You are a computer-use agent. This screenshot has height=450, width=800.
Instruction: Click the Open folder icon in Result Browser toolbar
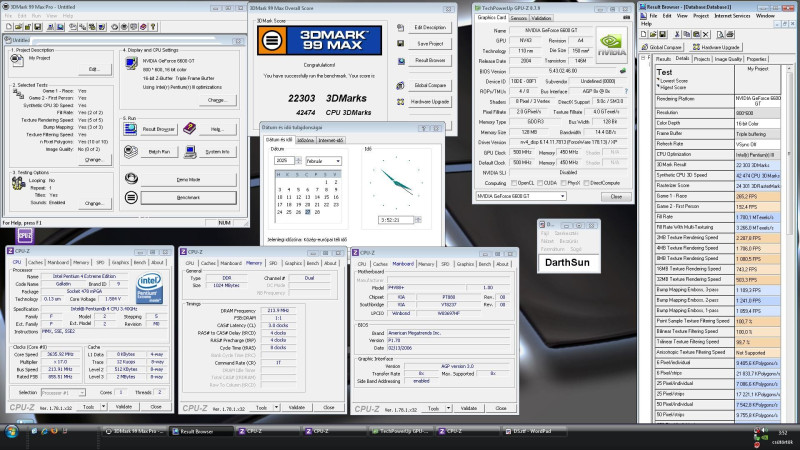coord(653,34)
